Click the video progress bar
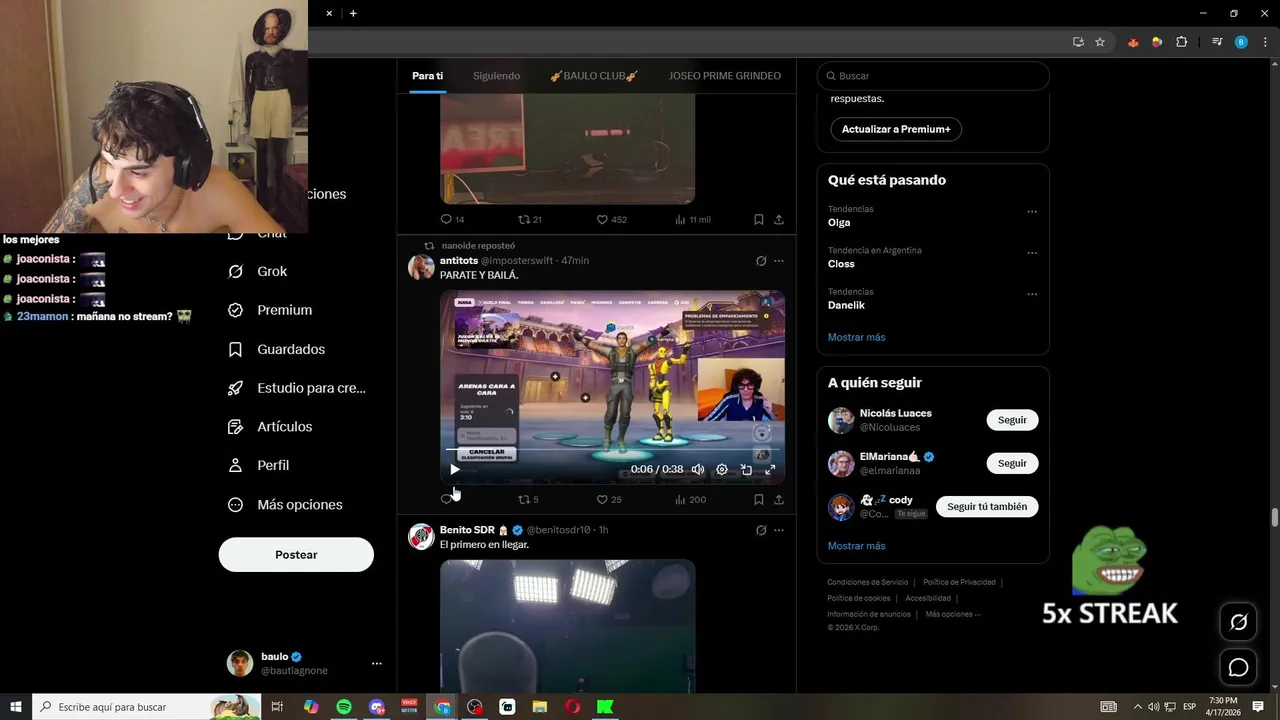 pos(612,450)
